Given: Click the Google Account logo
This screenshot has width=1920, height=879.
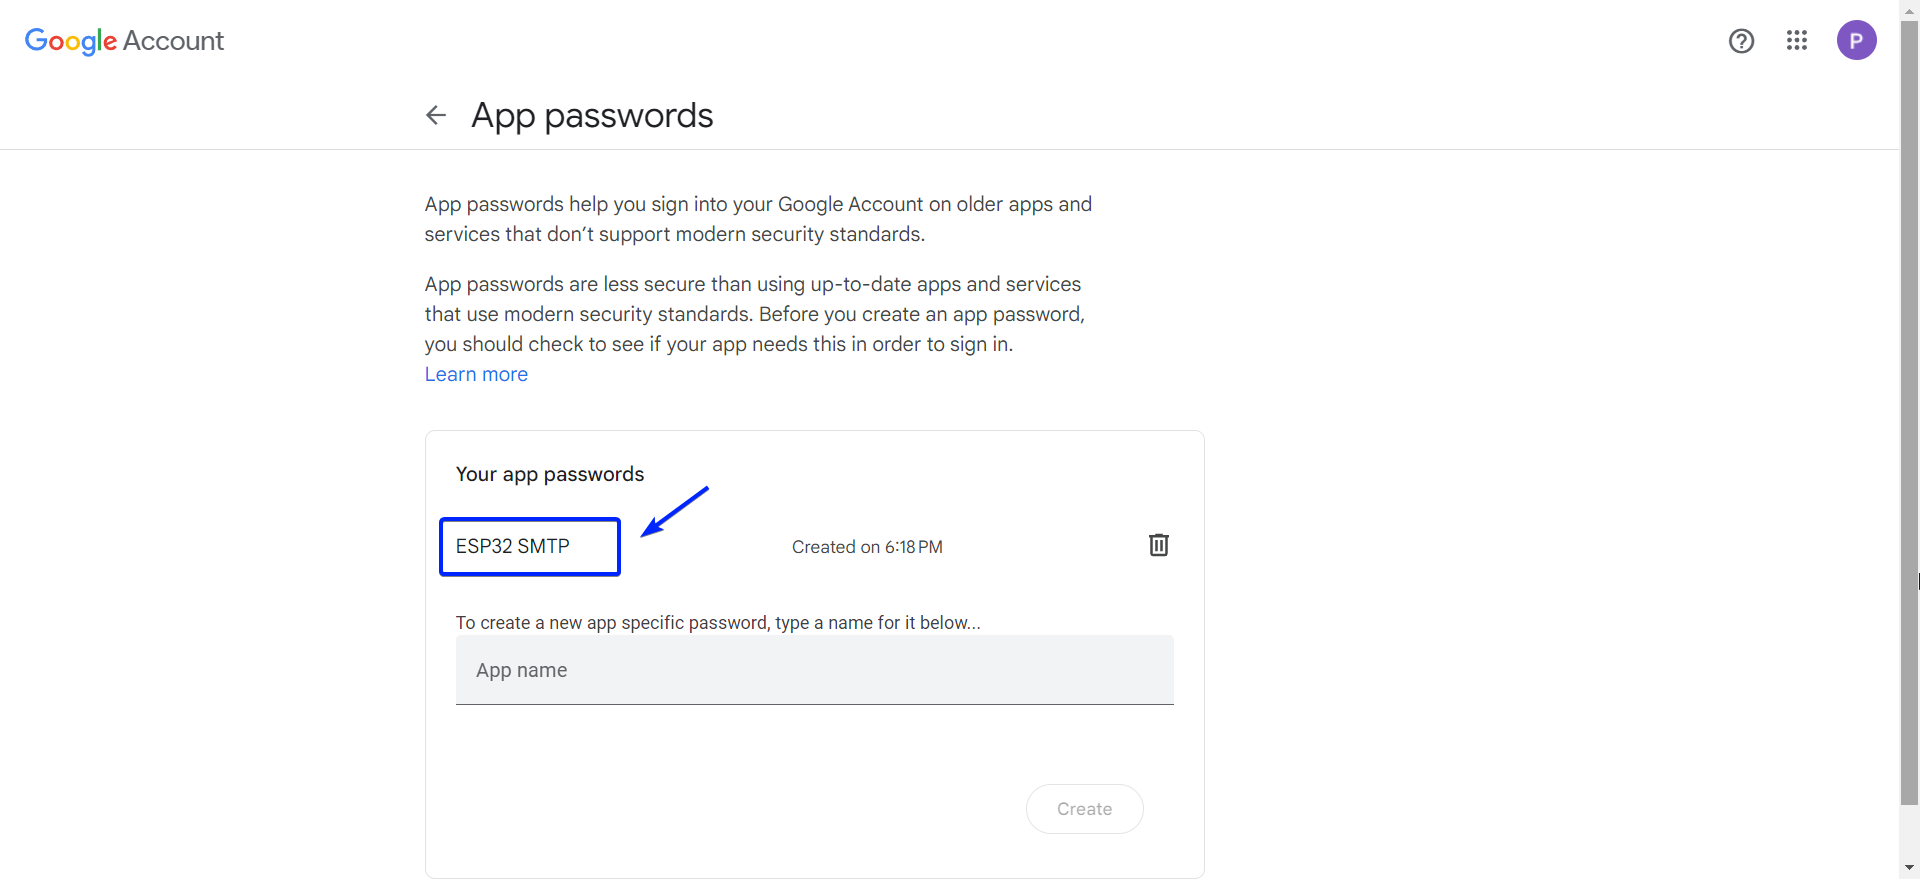Looking at the screenshot, I should (124, 41).
